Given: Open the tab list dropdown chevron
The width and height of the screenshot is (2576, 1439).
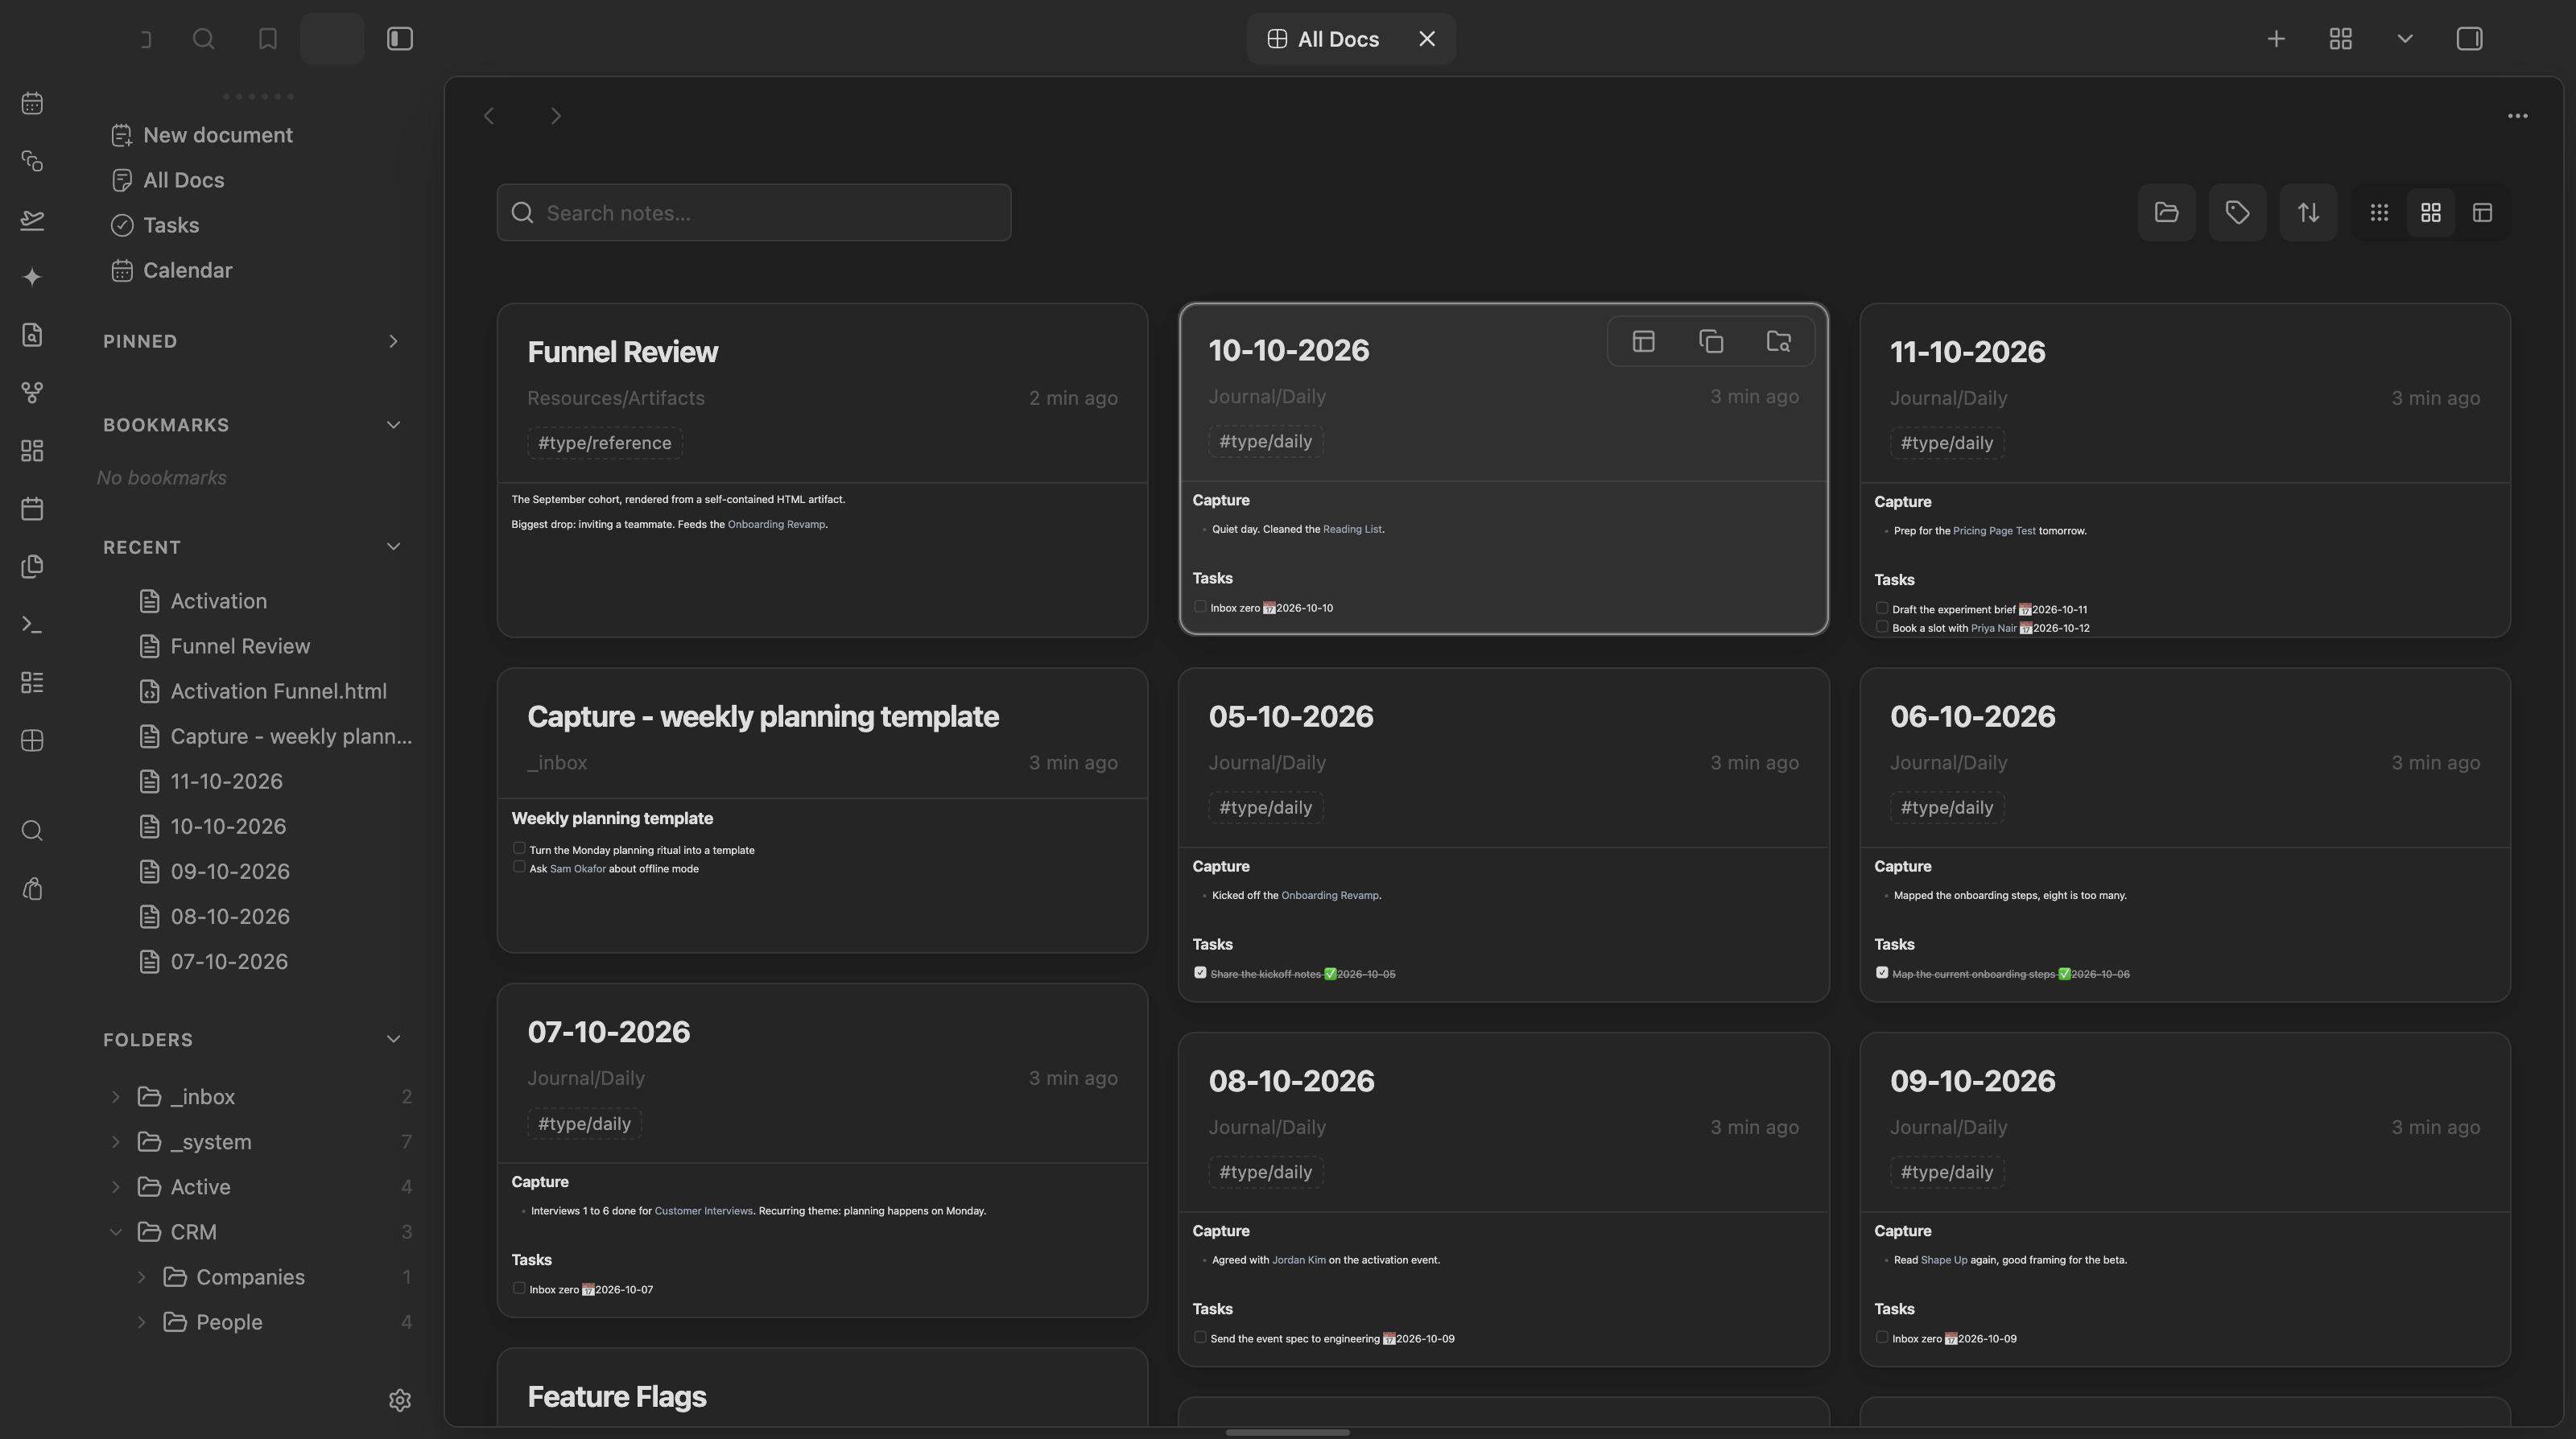Looking at the screenshot, I should 2405,39.
